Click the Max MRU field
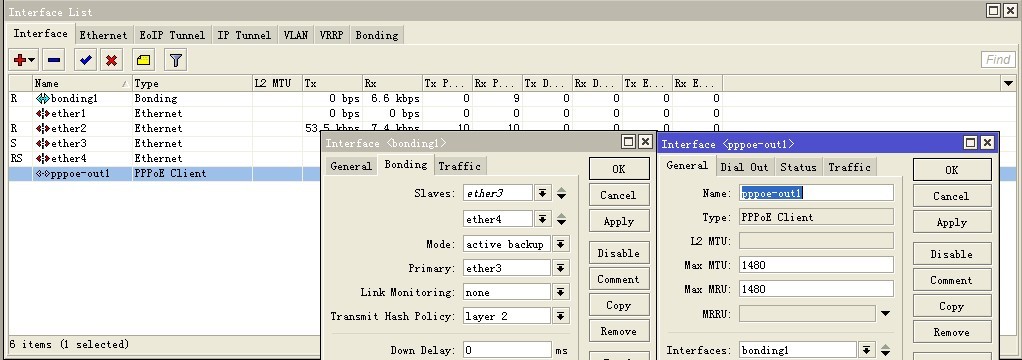 point(816,289)
